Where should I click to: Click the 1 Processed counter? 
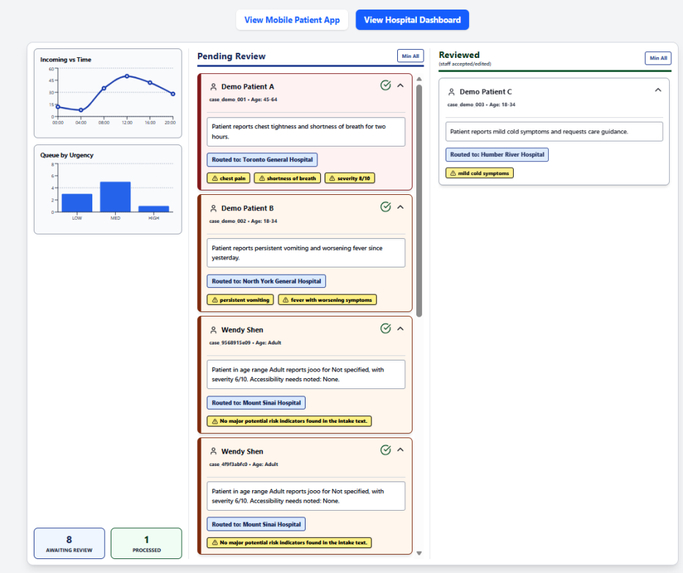(146, 543)
